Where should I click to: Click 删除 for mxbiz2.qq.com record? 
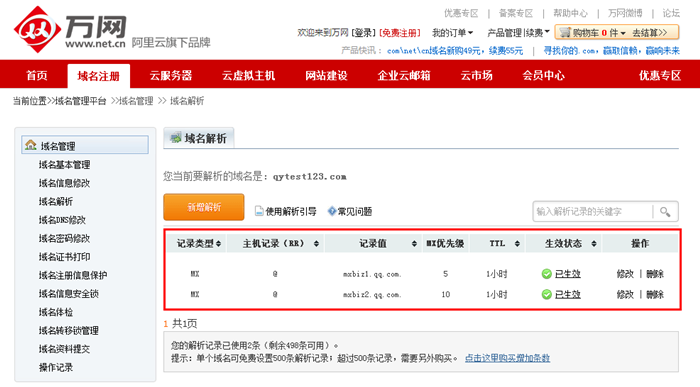655,294
